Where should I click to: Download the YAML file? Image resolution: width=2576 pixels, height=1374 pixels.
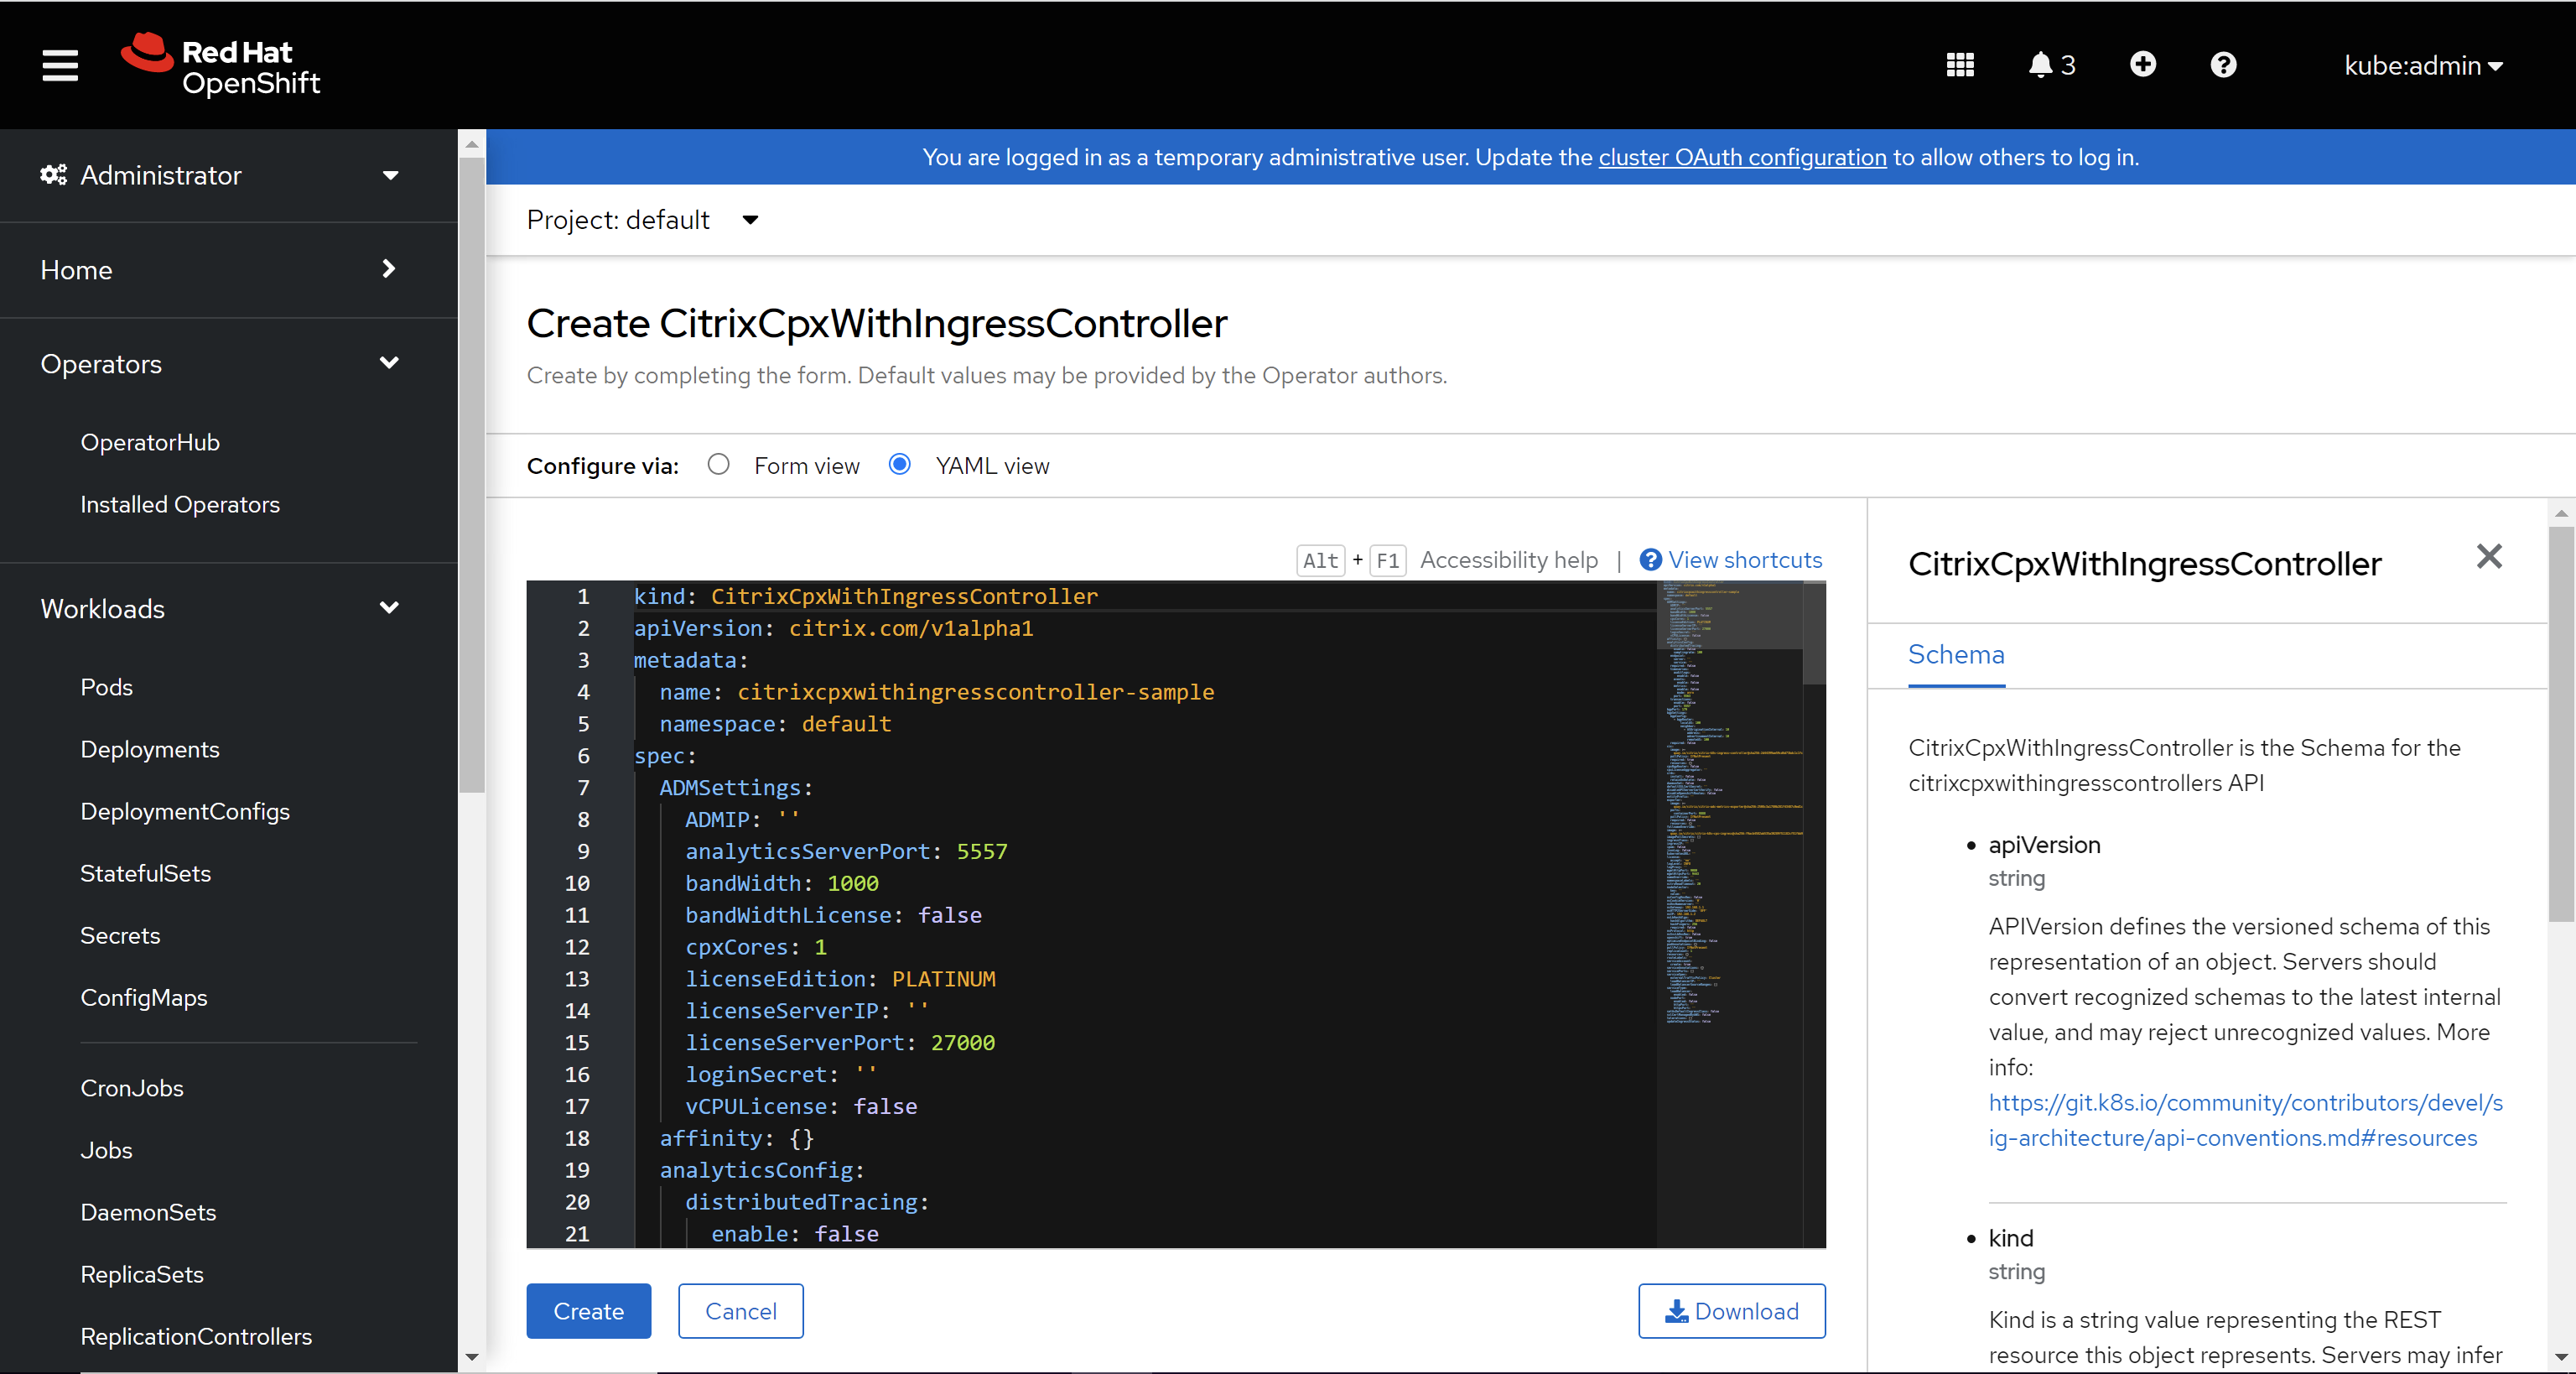coord(1731,1311)
